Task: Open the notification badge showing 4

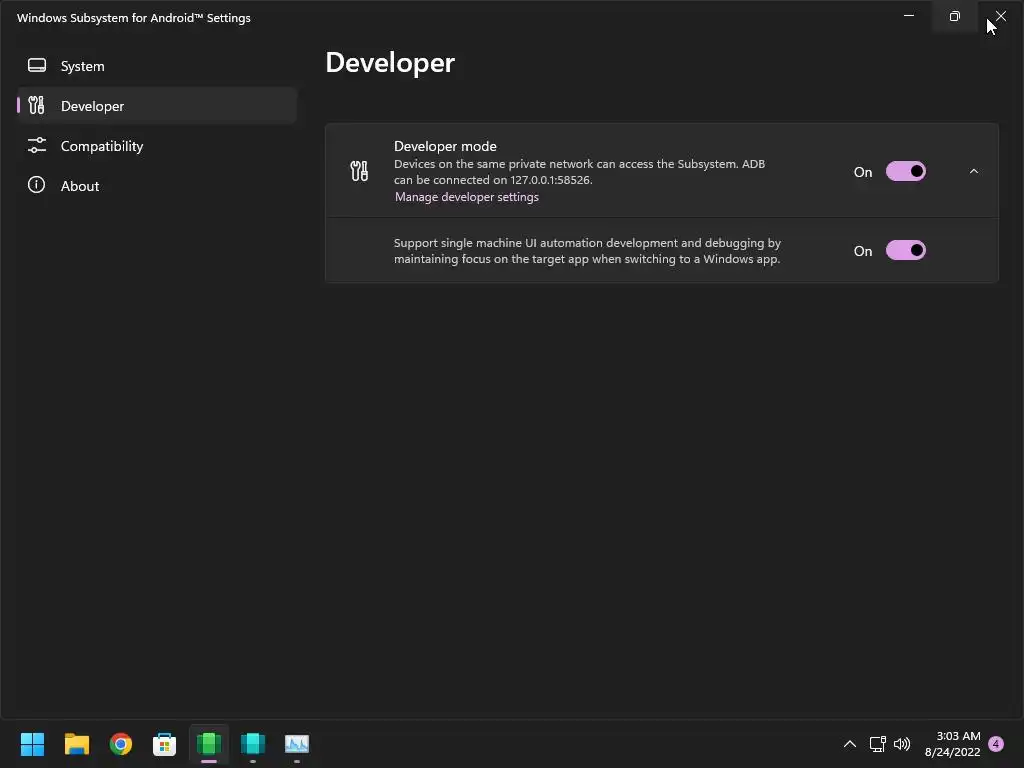Action: (996, 744)
